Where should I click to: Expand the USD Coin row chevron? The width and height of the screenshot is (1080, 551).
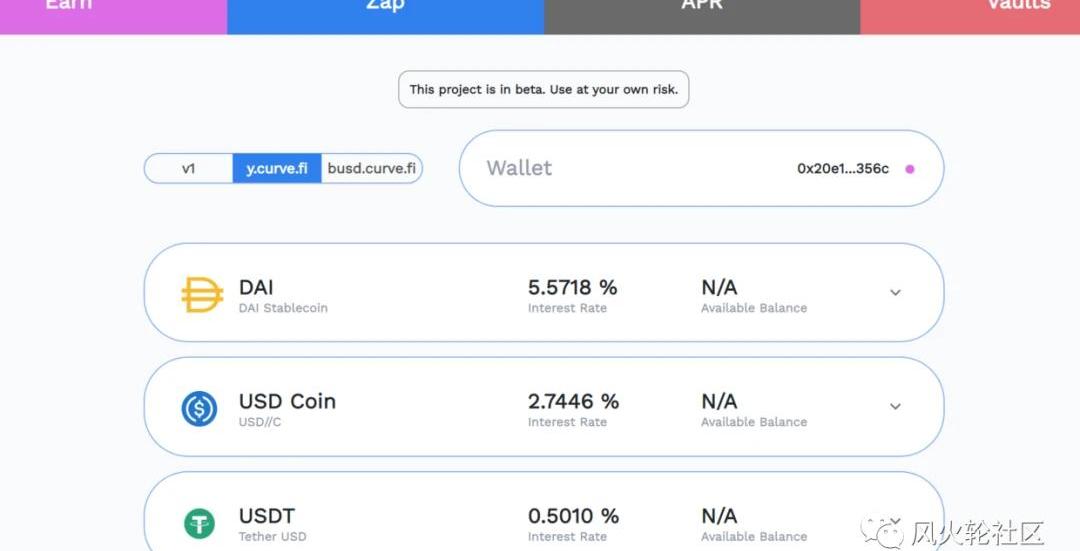[895, 407]
